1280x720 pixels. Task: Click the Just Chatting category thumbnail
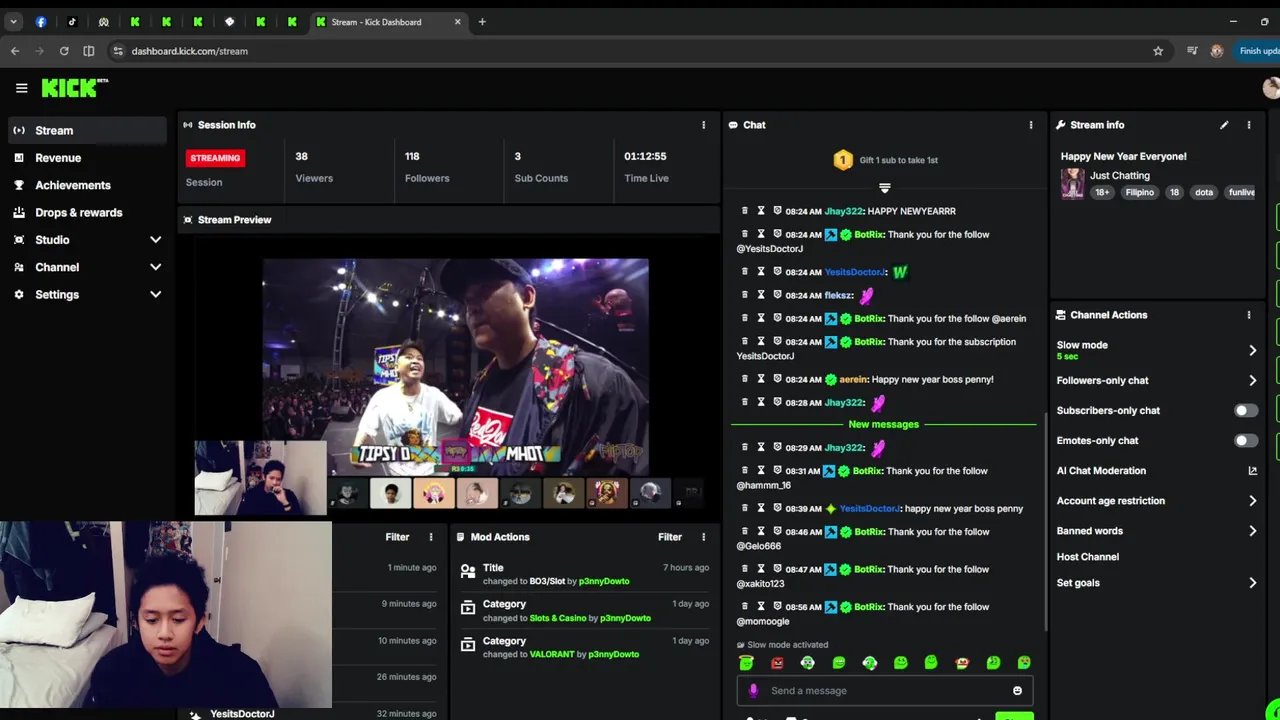pyautogui.click(x=1072, y=184)
